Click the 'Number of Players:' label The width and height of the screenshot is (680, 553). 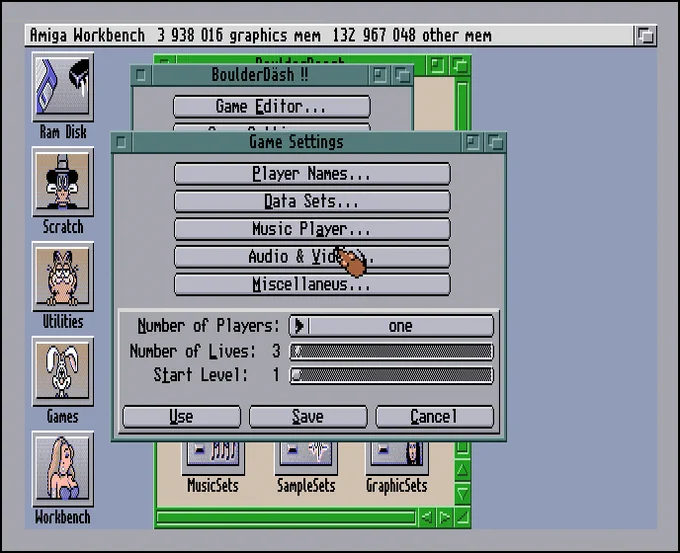pyautogui.click(x=209, y=326)
